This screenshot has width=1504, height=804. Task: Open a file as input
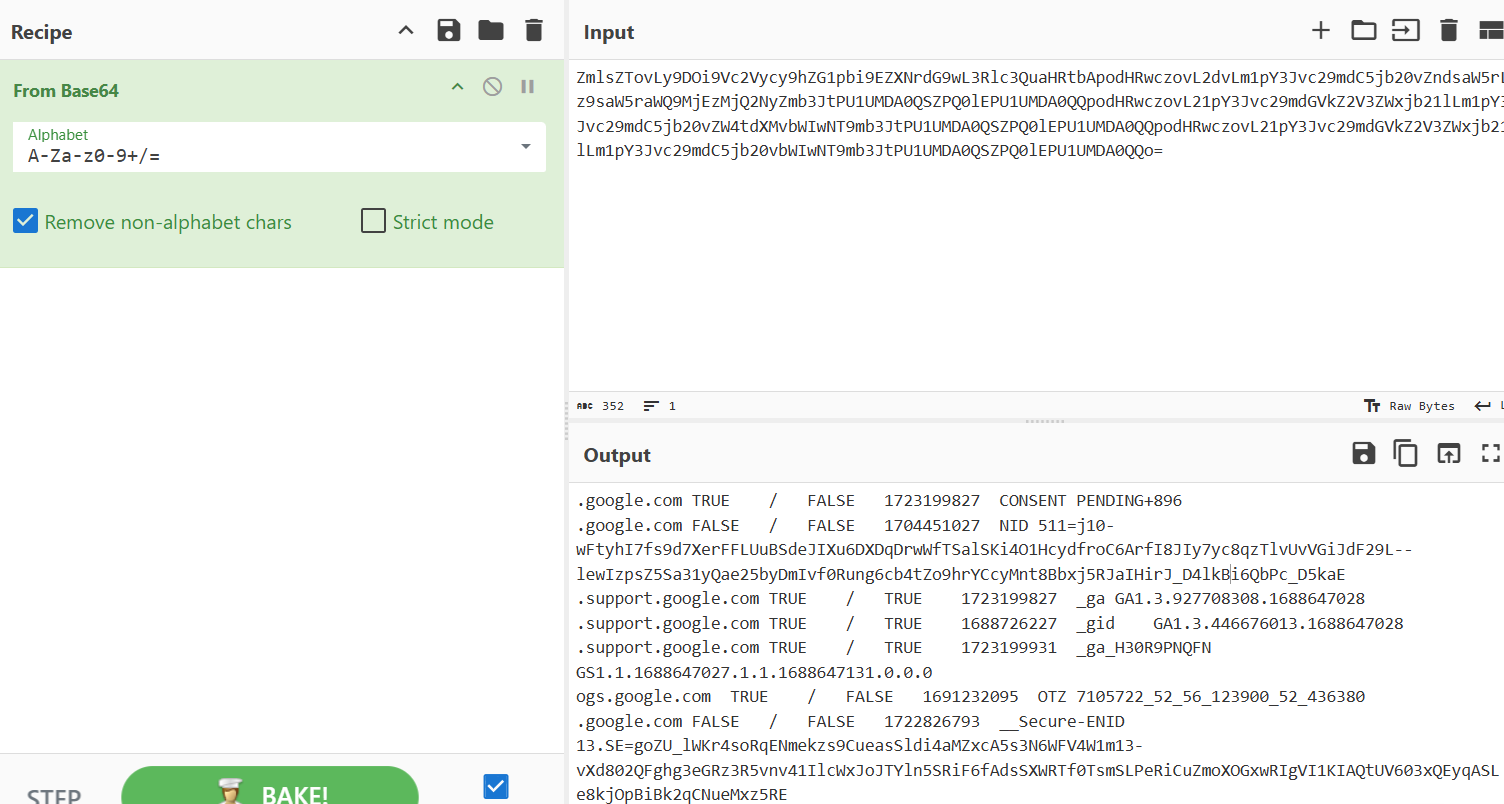coord(1406,31)
